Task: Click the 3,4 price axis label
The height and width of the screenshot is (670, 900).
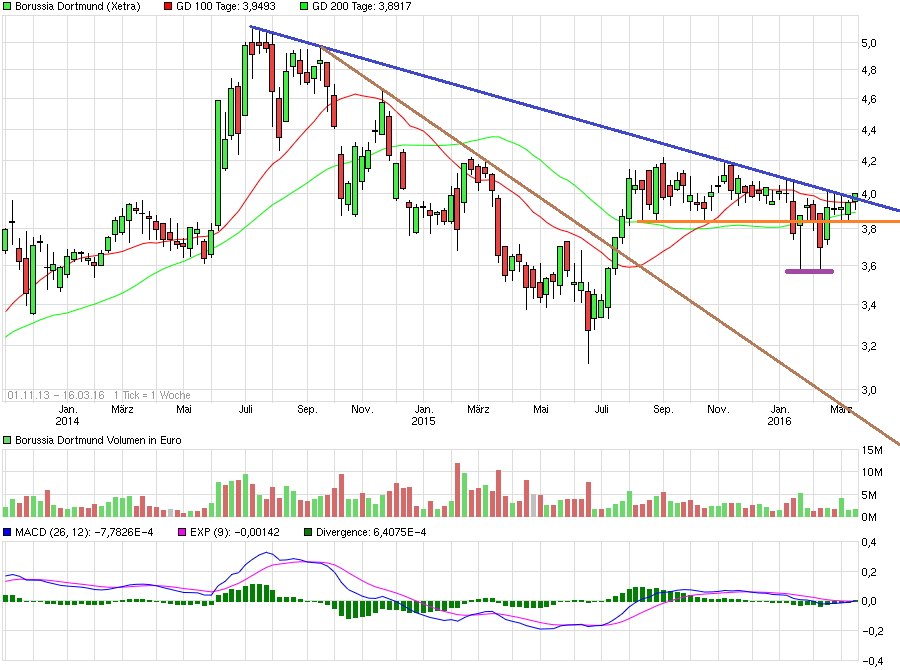Action: click(869, 305)
